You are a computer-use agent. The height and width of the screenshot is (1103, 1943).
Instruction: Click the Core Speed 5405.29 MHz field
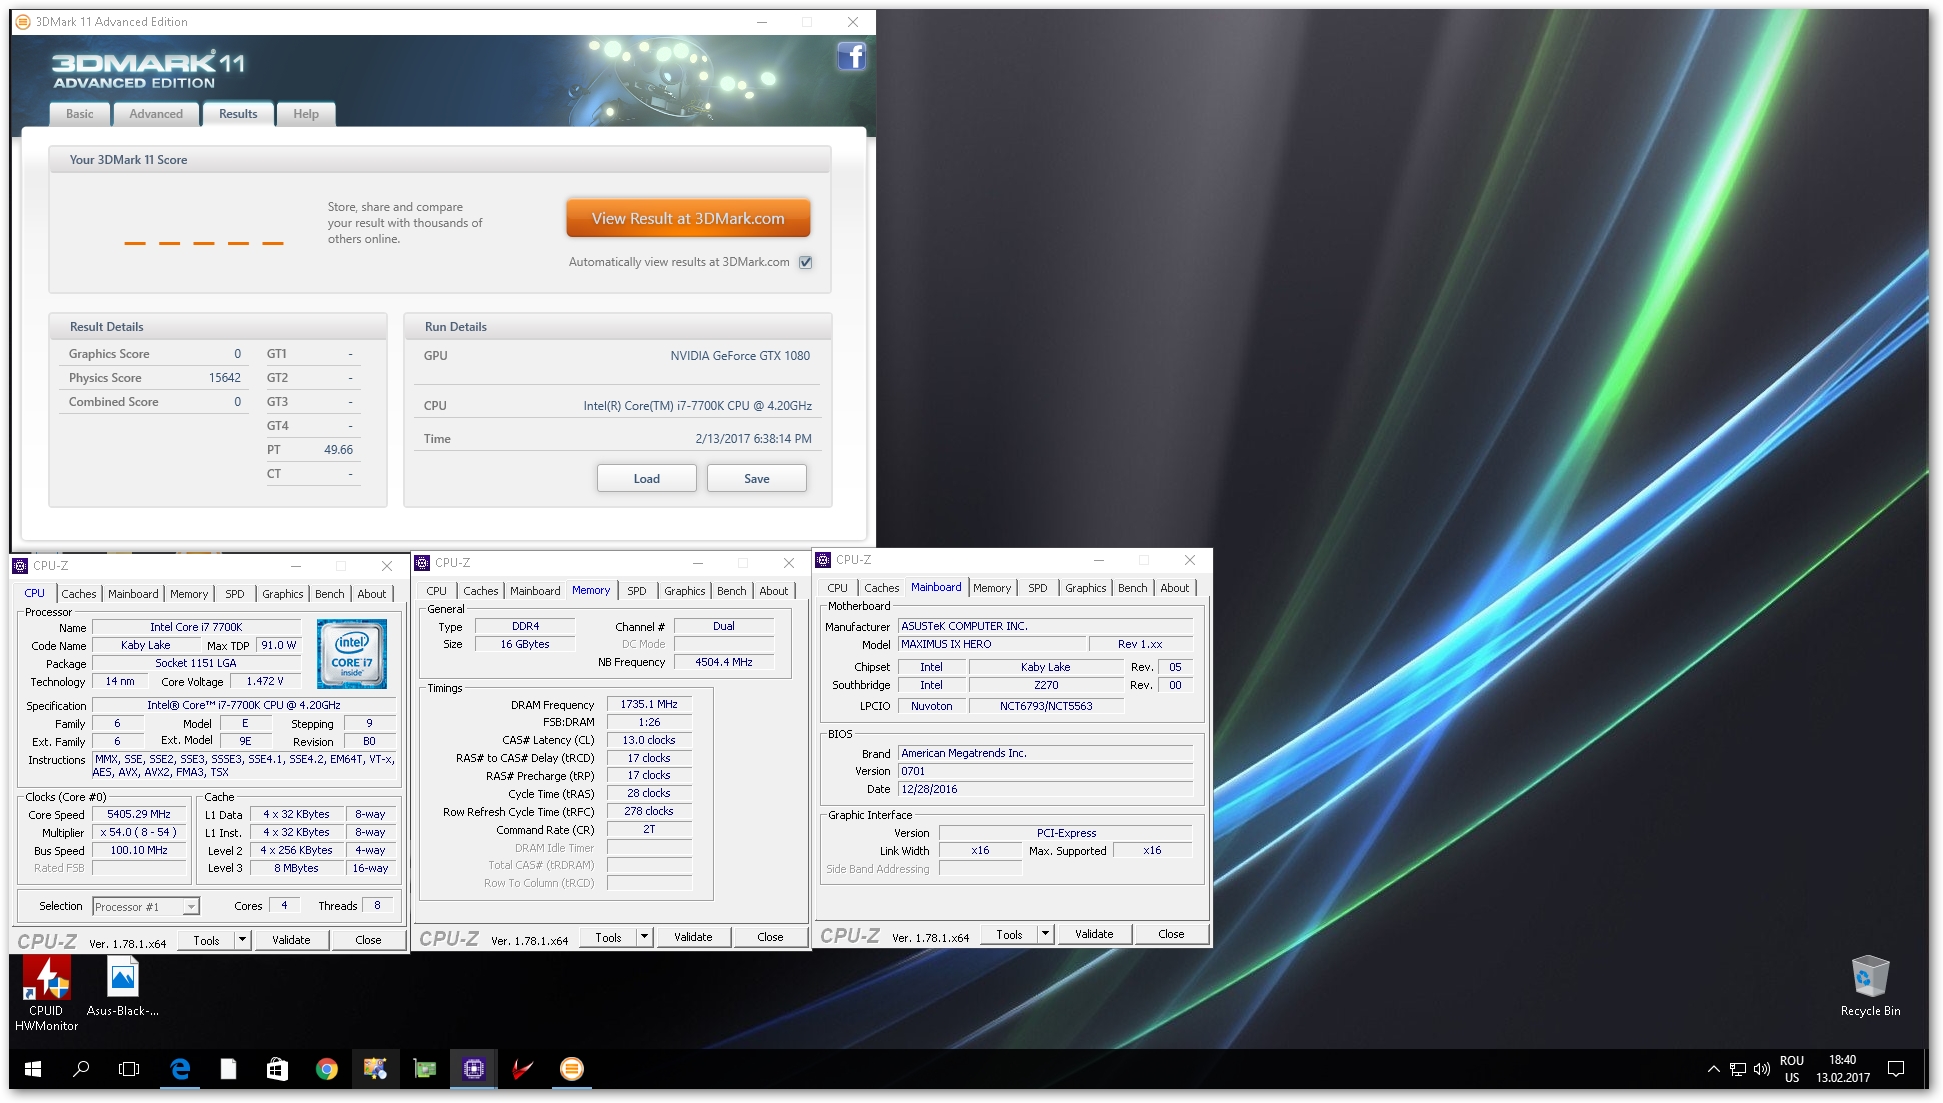(139, 815)
